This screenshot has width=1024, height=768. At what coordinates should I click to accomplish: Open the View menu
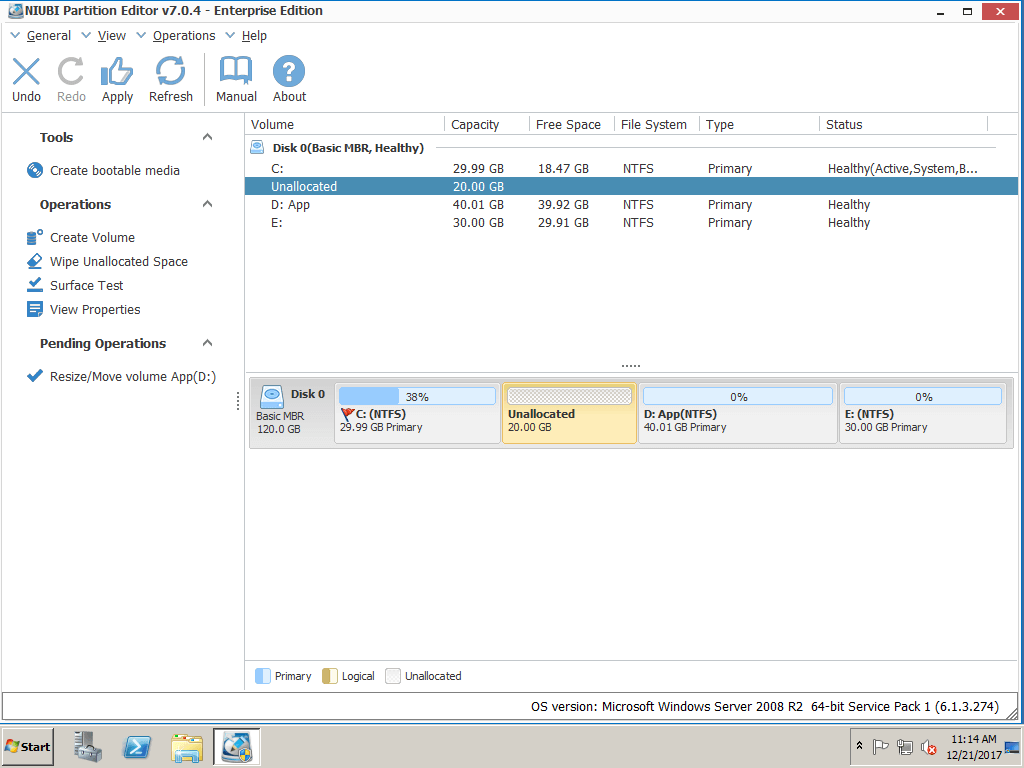[112, 36]
